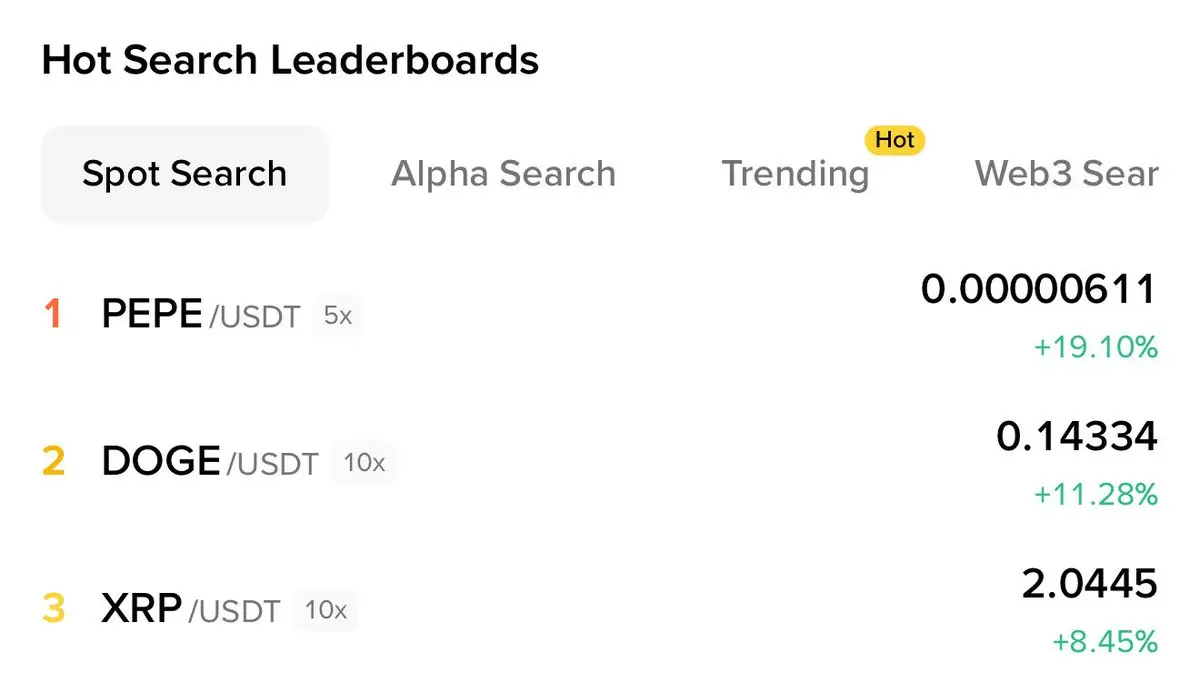
Task: Click PEPE's +19.10% change value
Action: 1095,348
